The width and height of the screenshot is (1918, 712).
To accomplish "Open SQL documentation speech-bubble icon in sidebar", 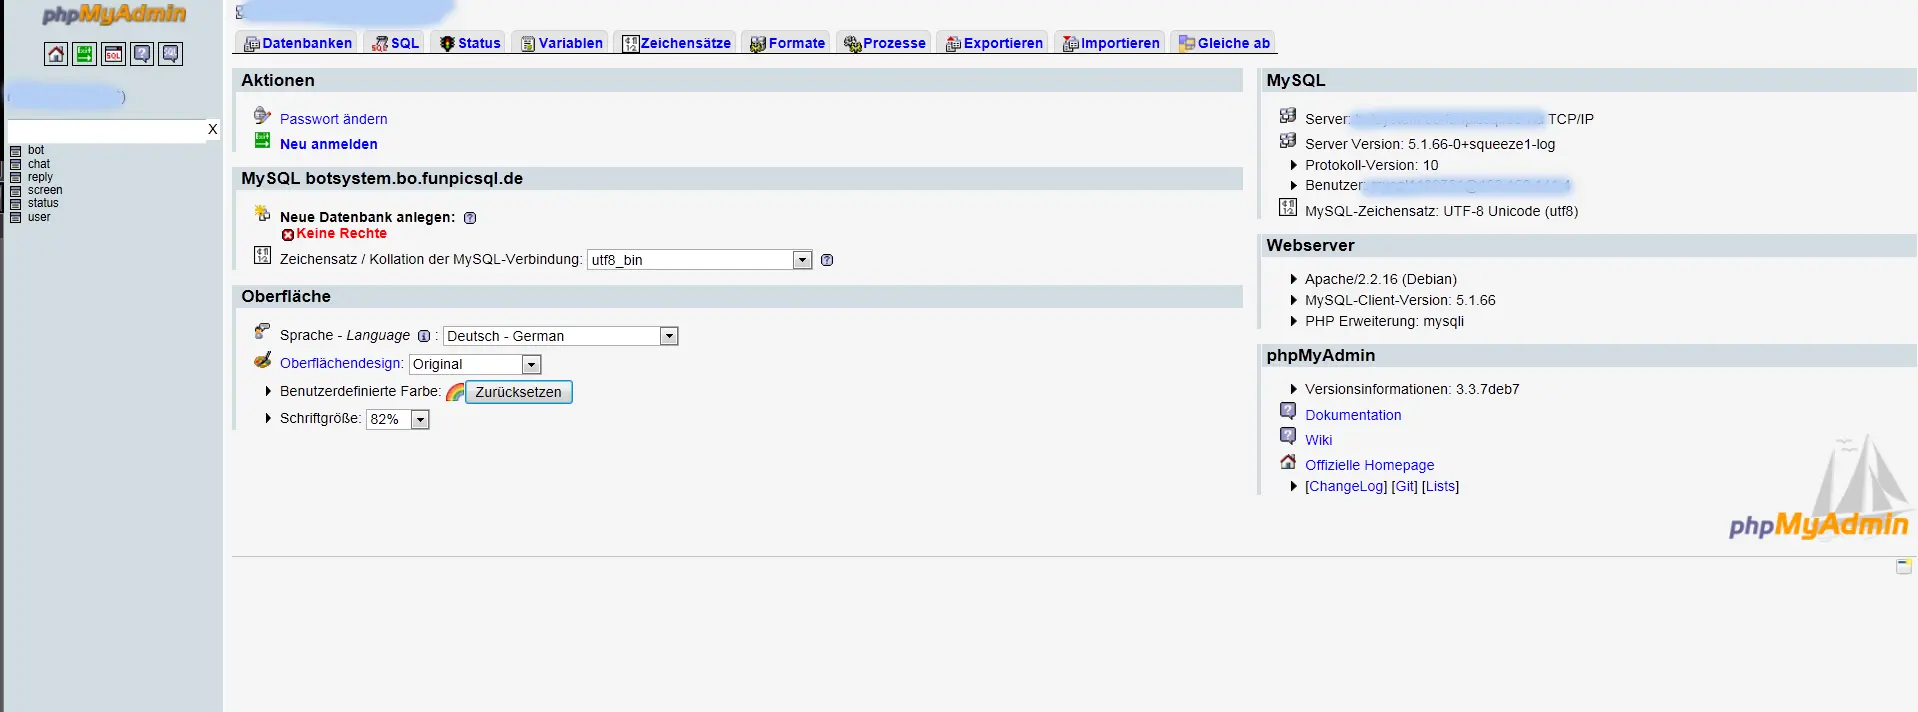I will coord(171,54).
